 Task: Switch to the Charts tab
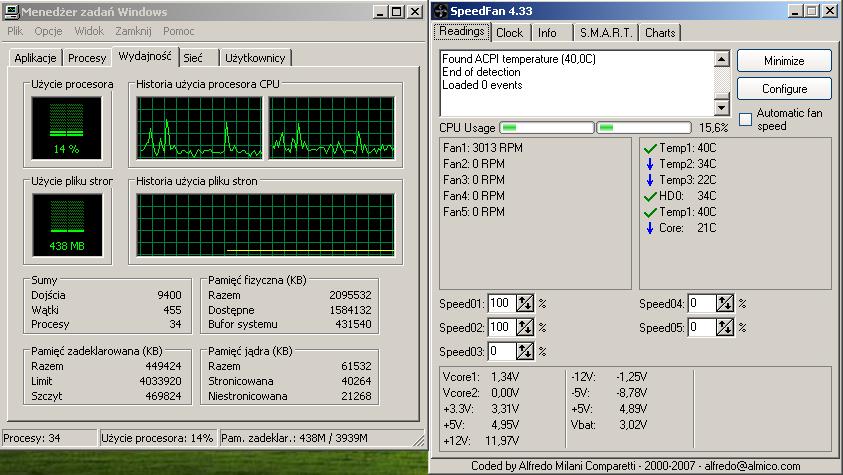[660, 33]
